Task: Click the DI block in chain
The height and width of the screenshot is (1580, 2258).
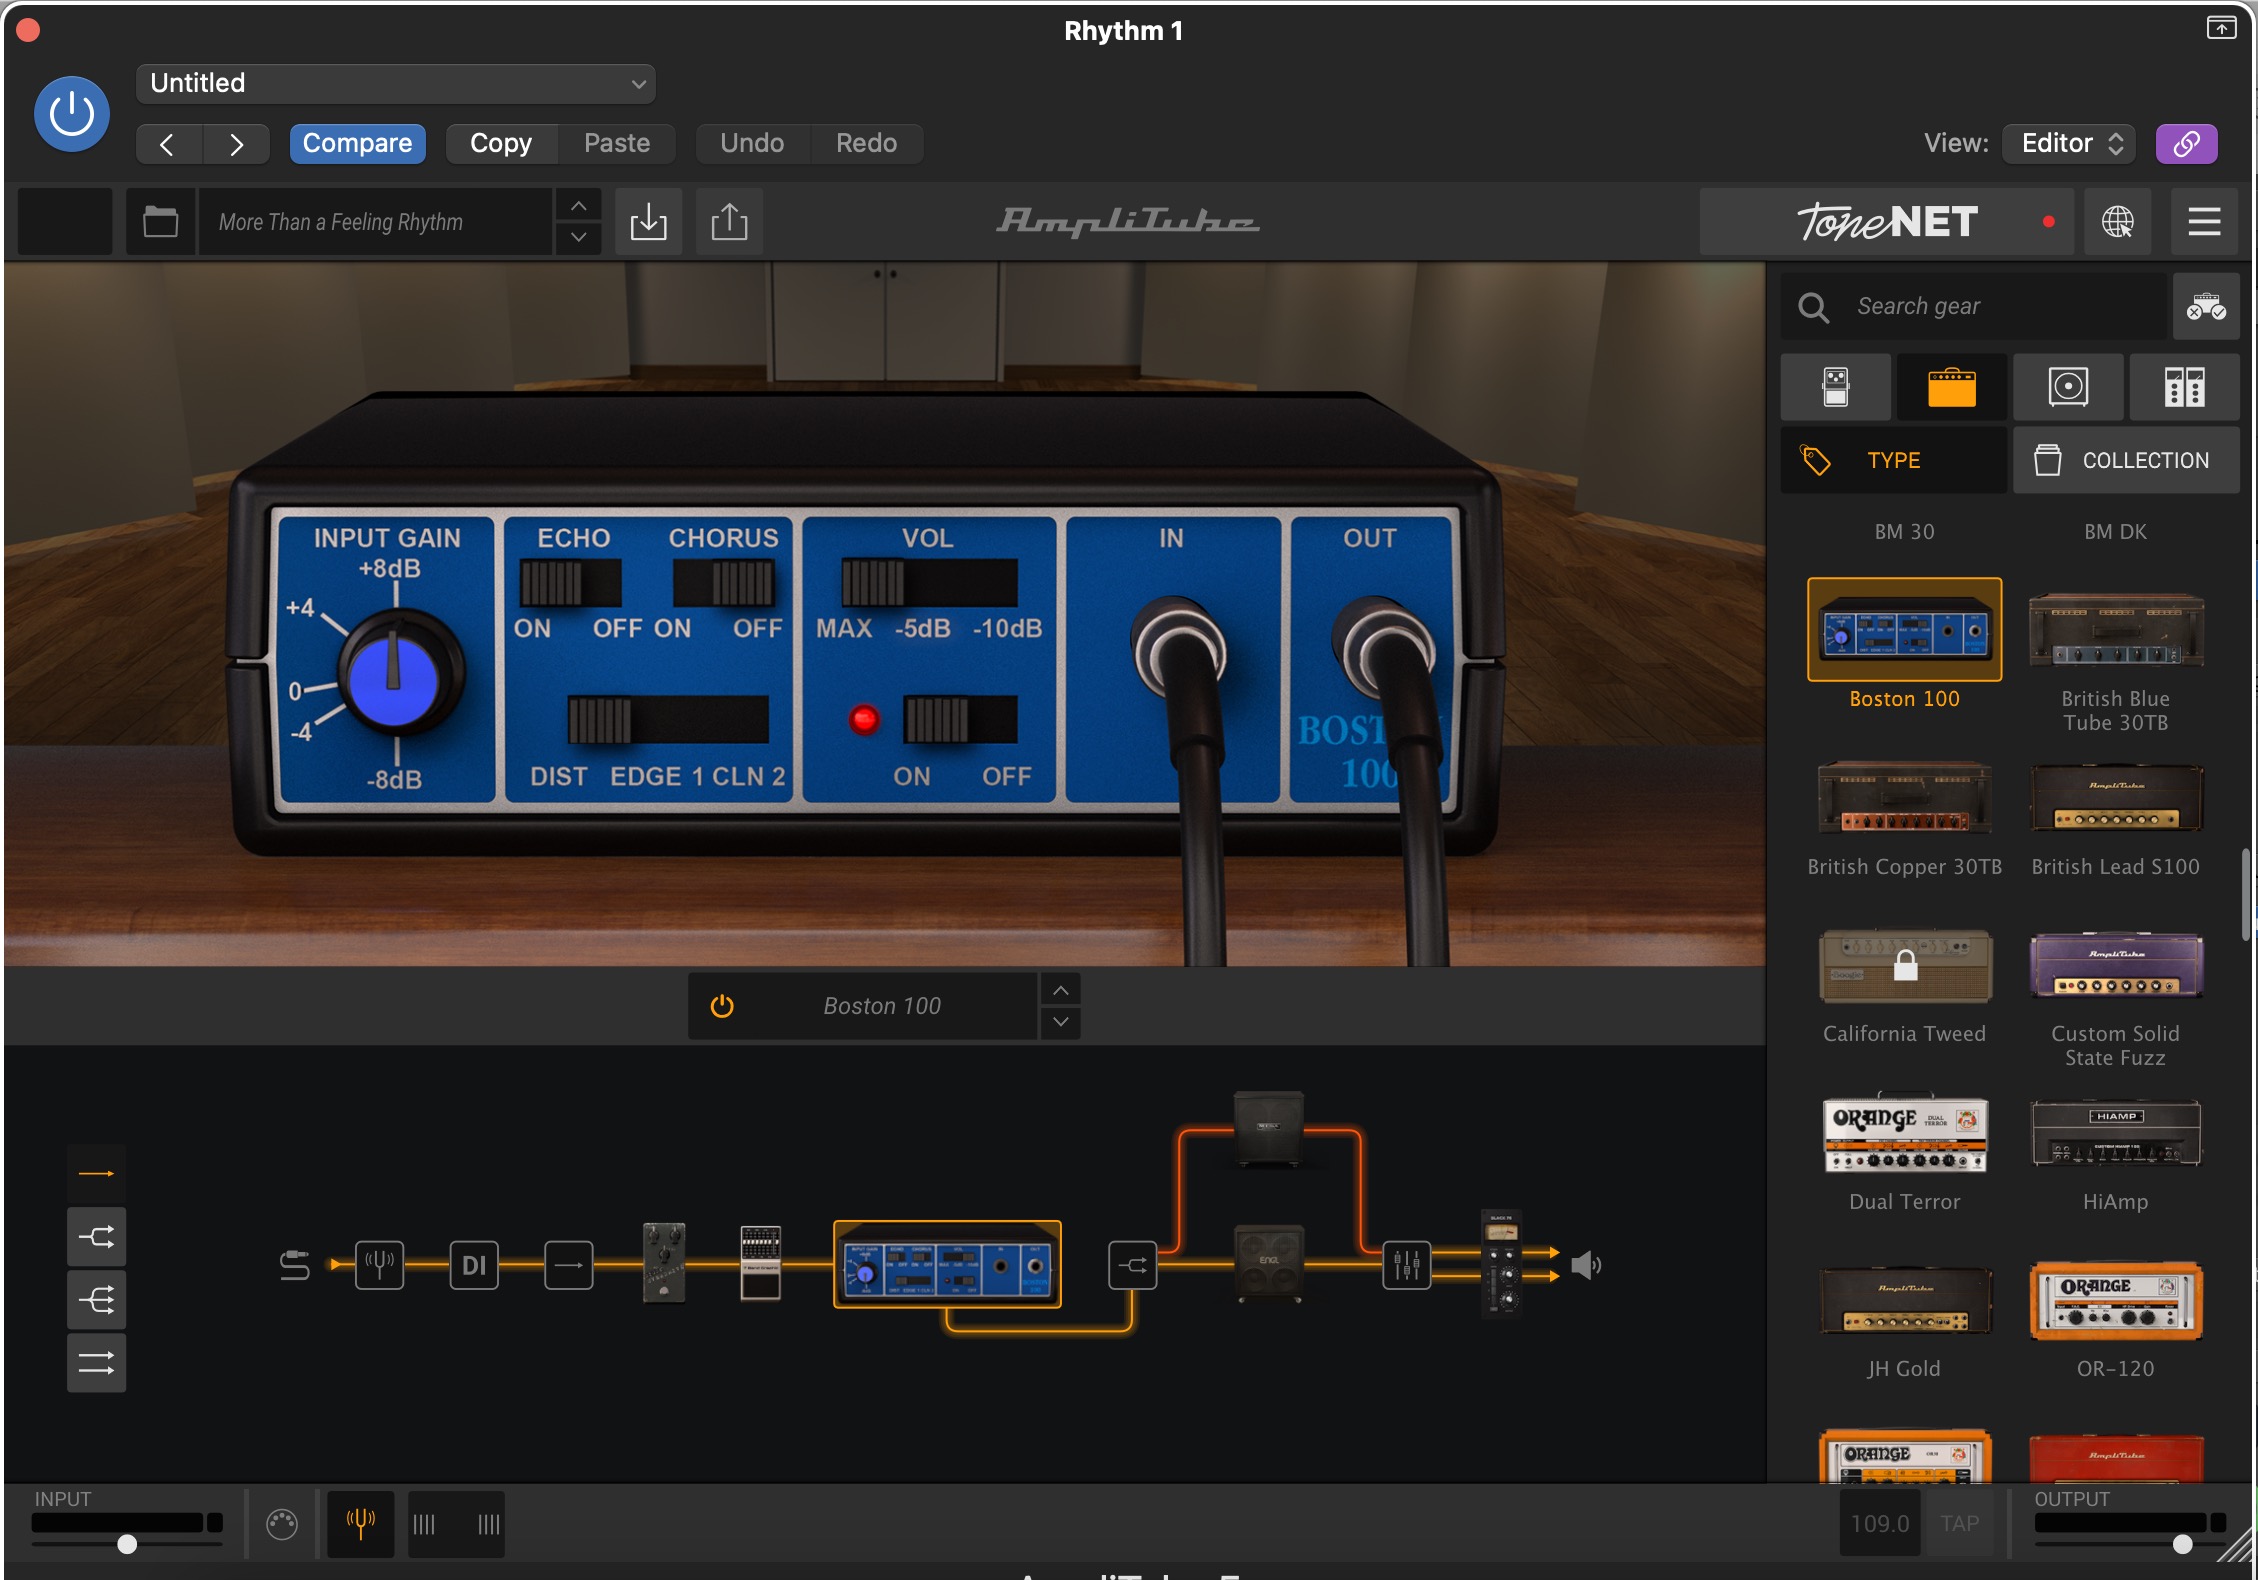Action: click(474, 1265)
